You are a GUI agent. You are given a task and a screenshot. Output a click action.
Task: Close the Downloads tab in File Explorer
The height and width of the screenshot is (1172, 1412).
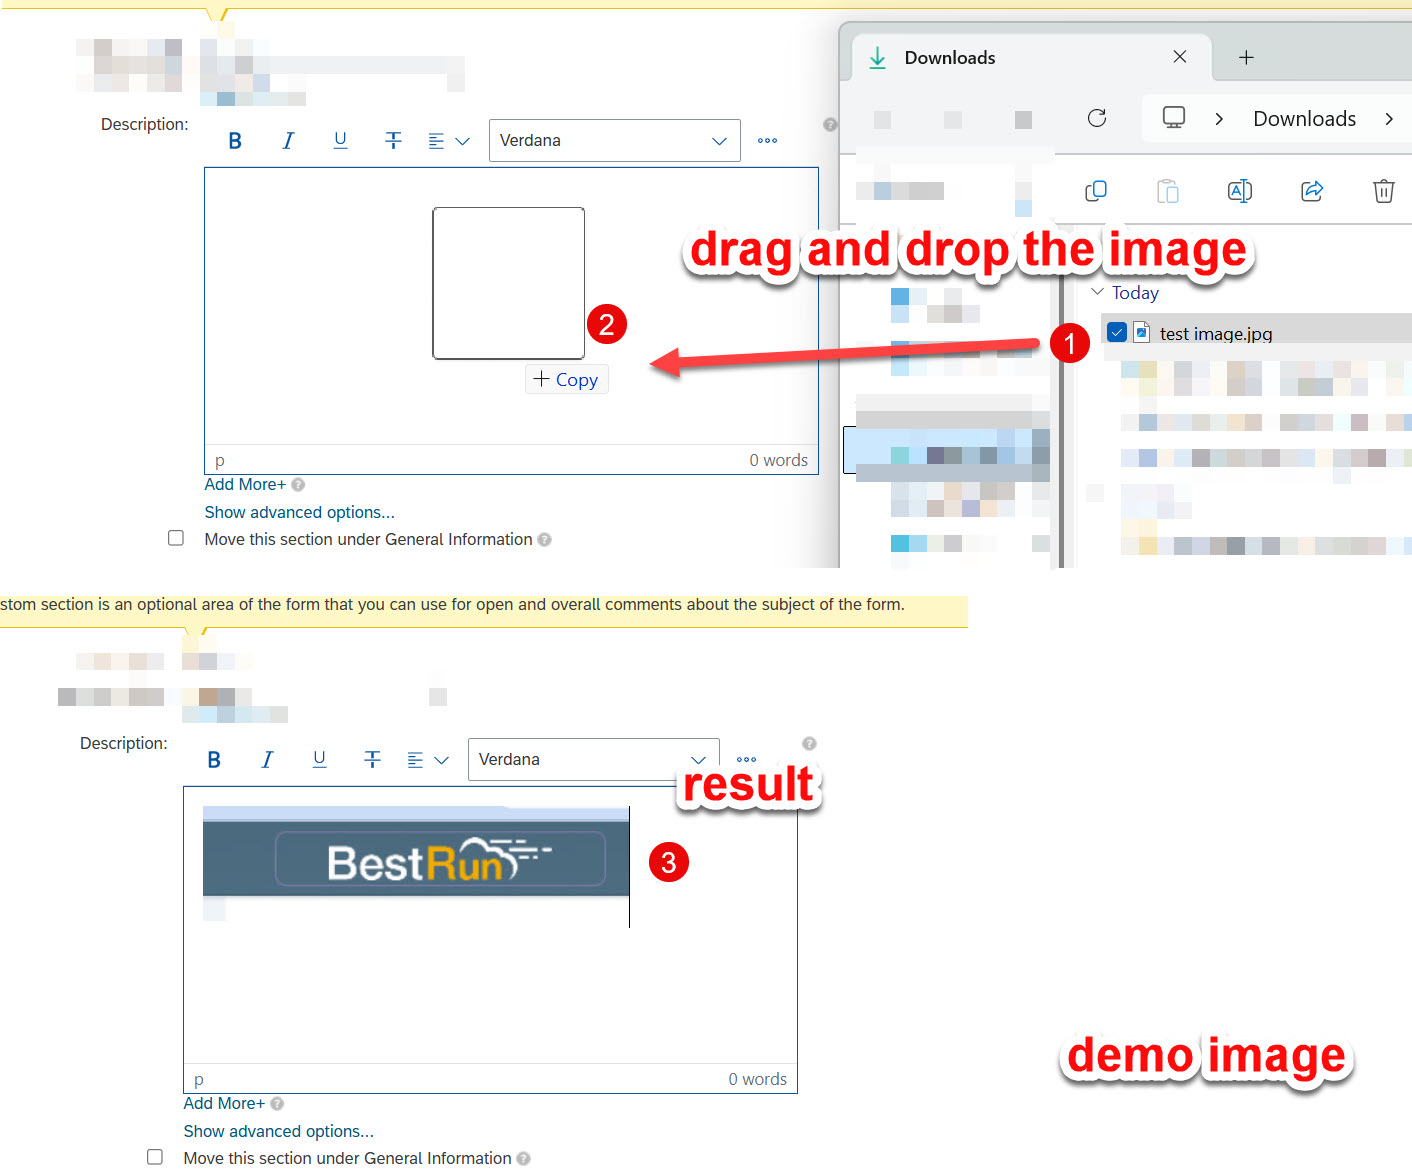(x=1180, y=57)
